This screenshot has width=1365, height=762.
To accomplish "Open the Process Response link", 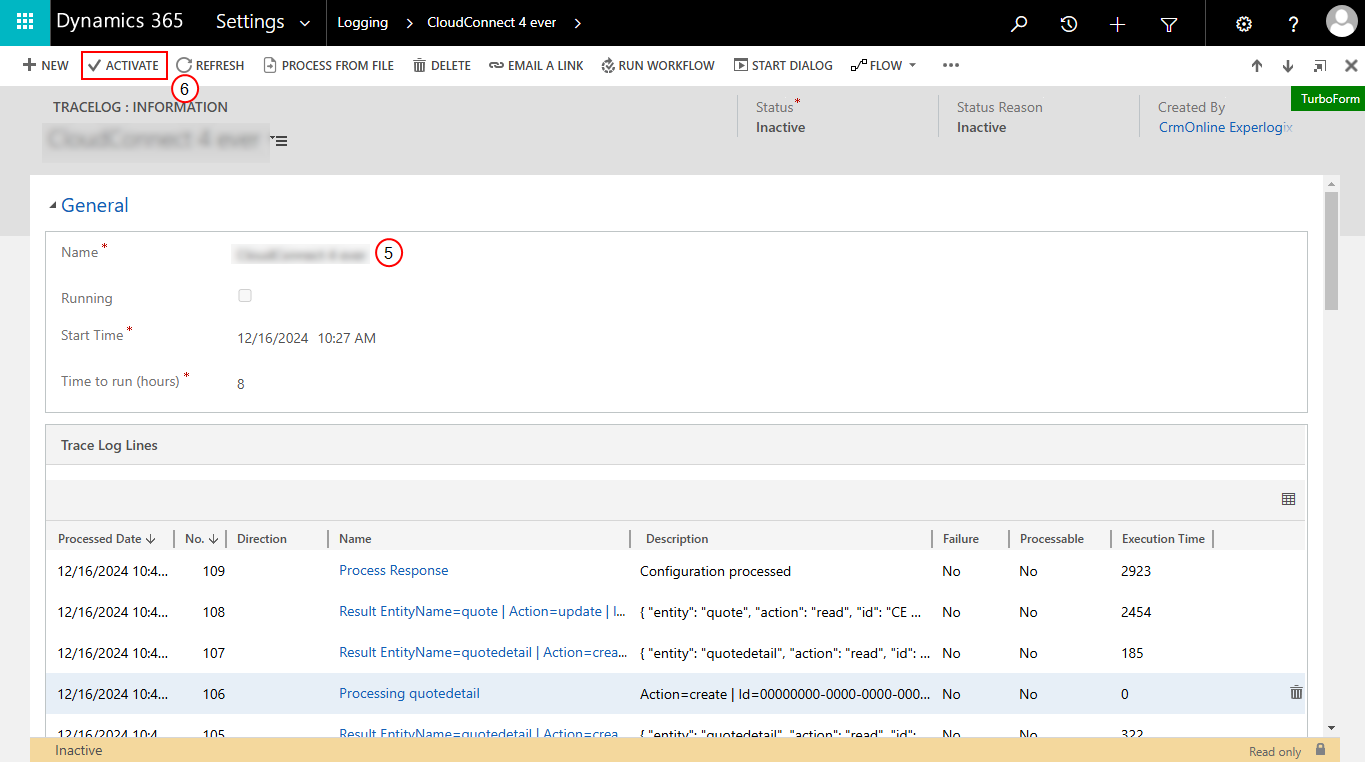I will pos(393,570).
